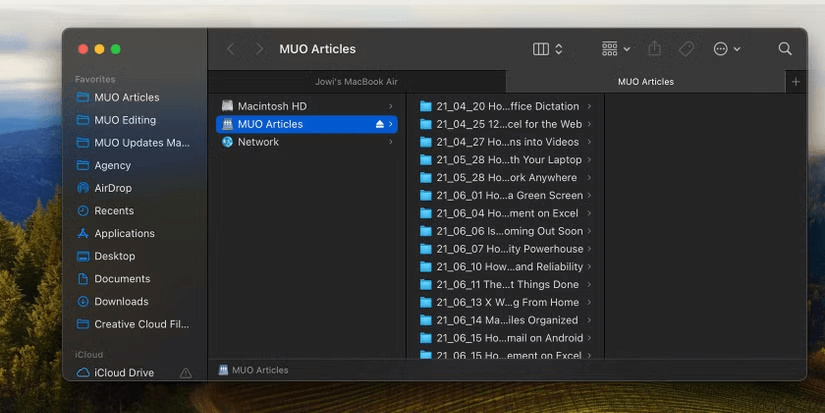Click the Finder forward navigation arrow
Screen dimensions: 825x413
point(259,49)
